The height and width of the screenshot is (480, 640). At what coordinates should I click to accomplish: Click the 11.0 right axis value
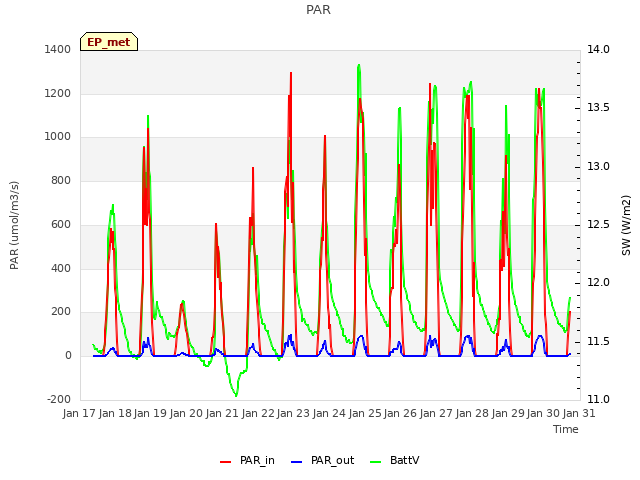[598, 399]
